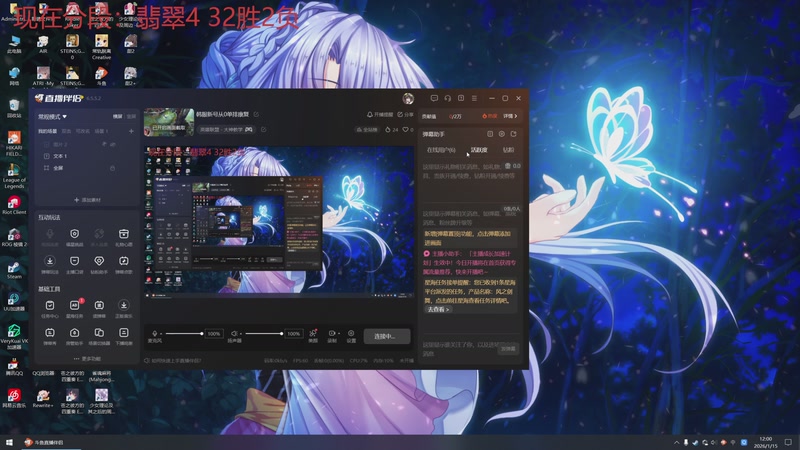Open the Windows Start button

tap(9, 442)
